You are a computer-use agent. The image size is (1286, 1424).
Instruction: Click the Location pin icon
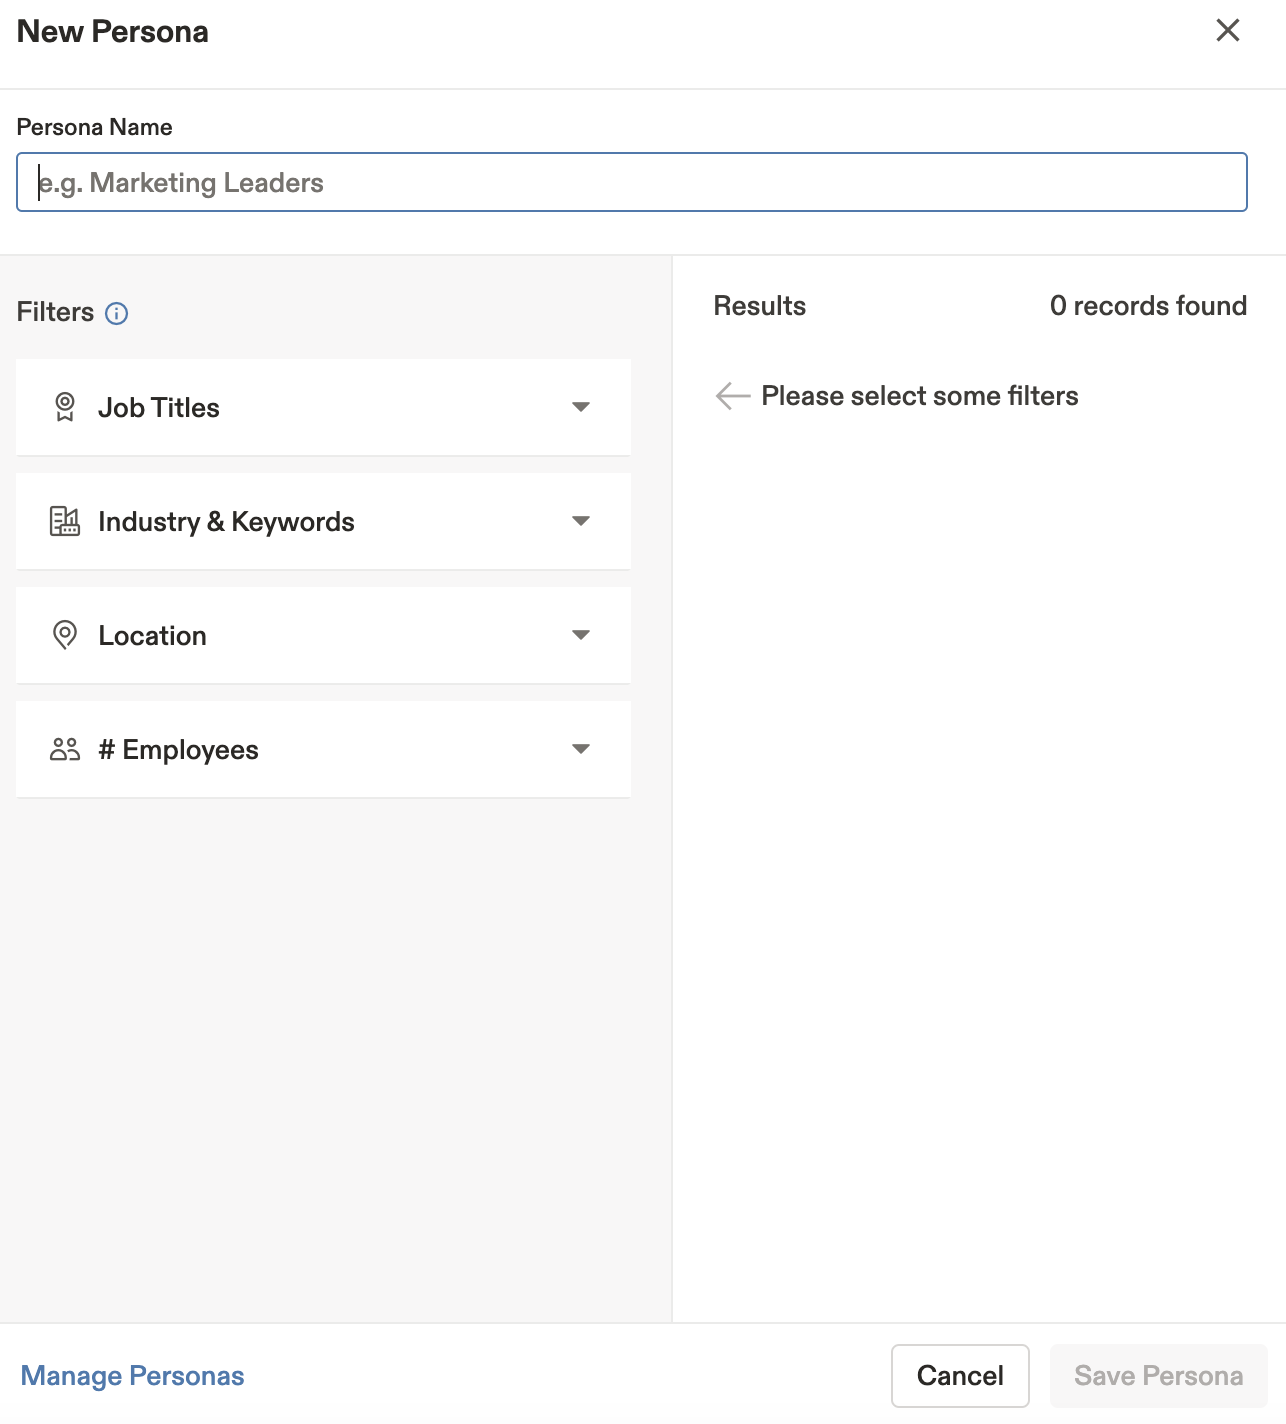(65, 635)
